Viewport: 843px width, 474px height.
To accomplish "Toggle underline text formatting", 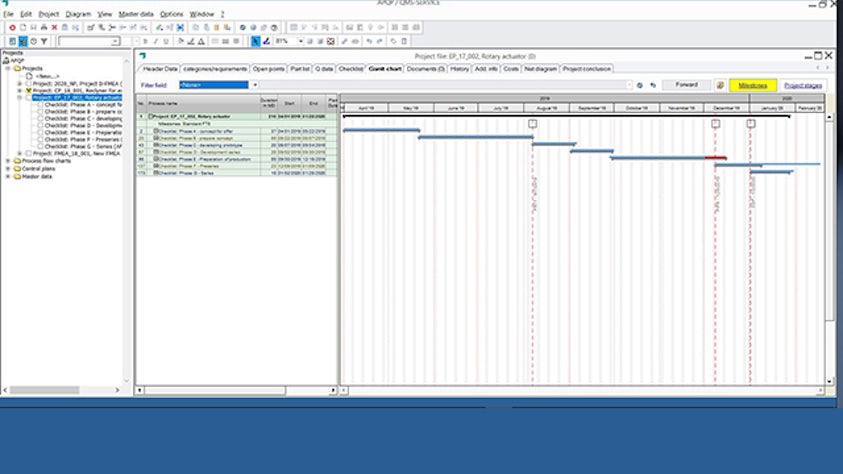I will click(x=166, y=41).
